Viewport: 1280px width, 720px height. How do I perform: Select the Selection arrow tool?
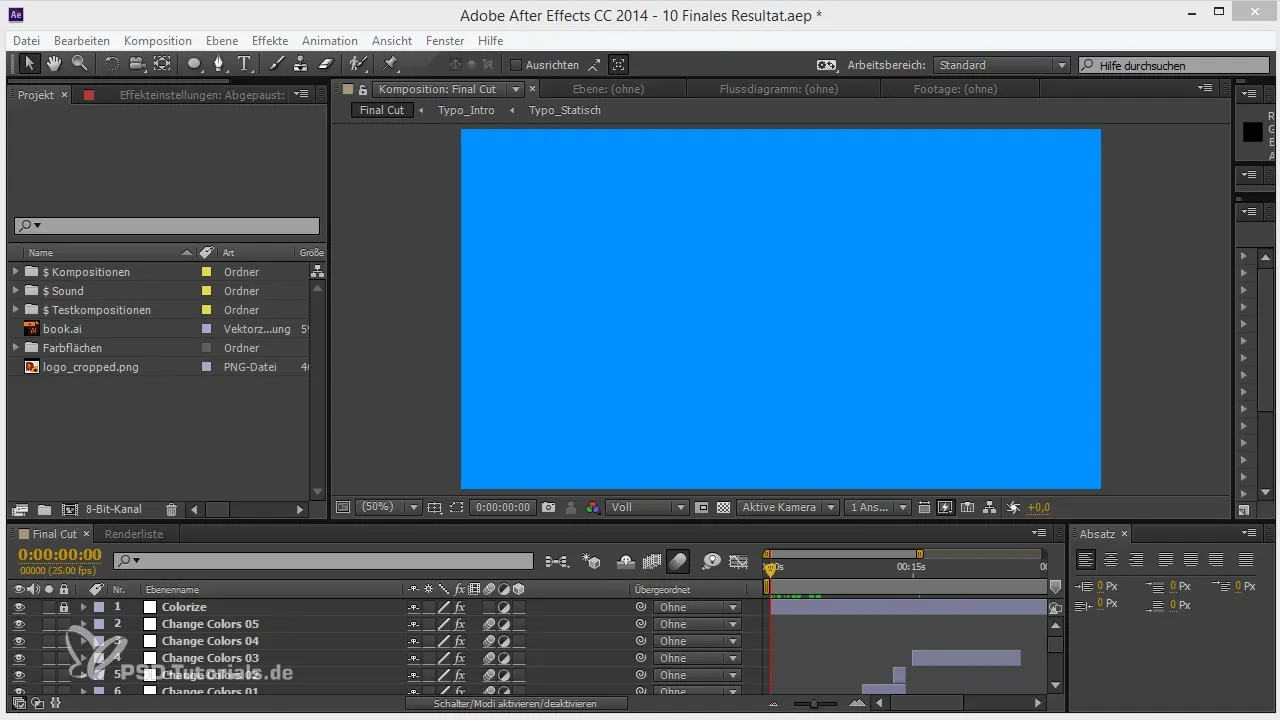click(30, 64)
